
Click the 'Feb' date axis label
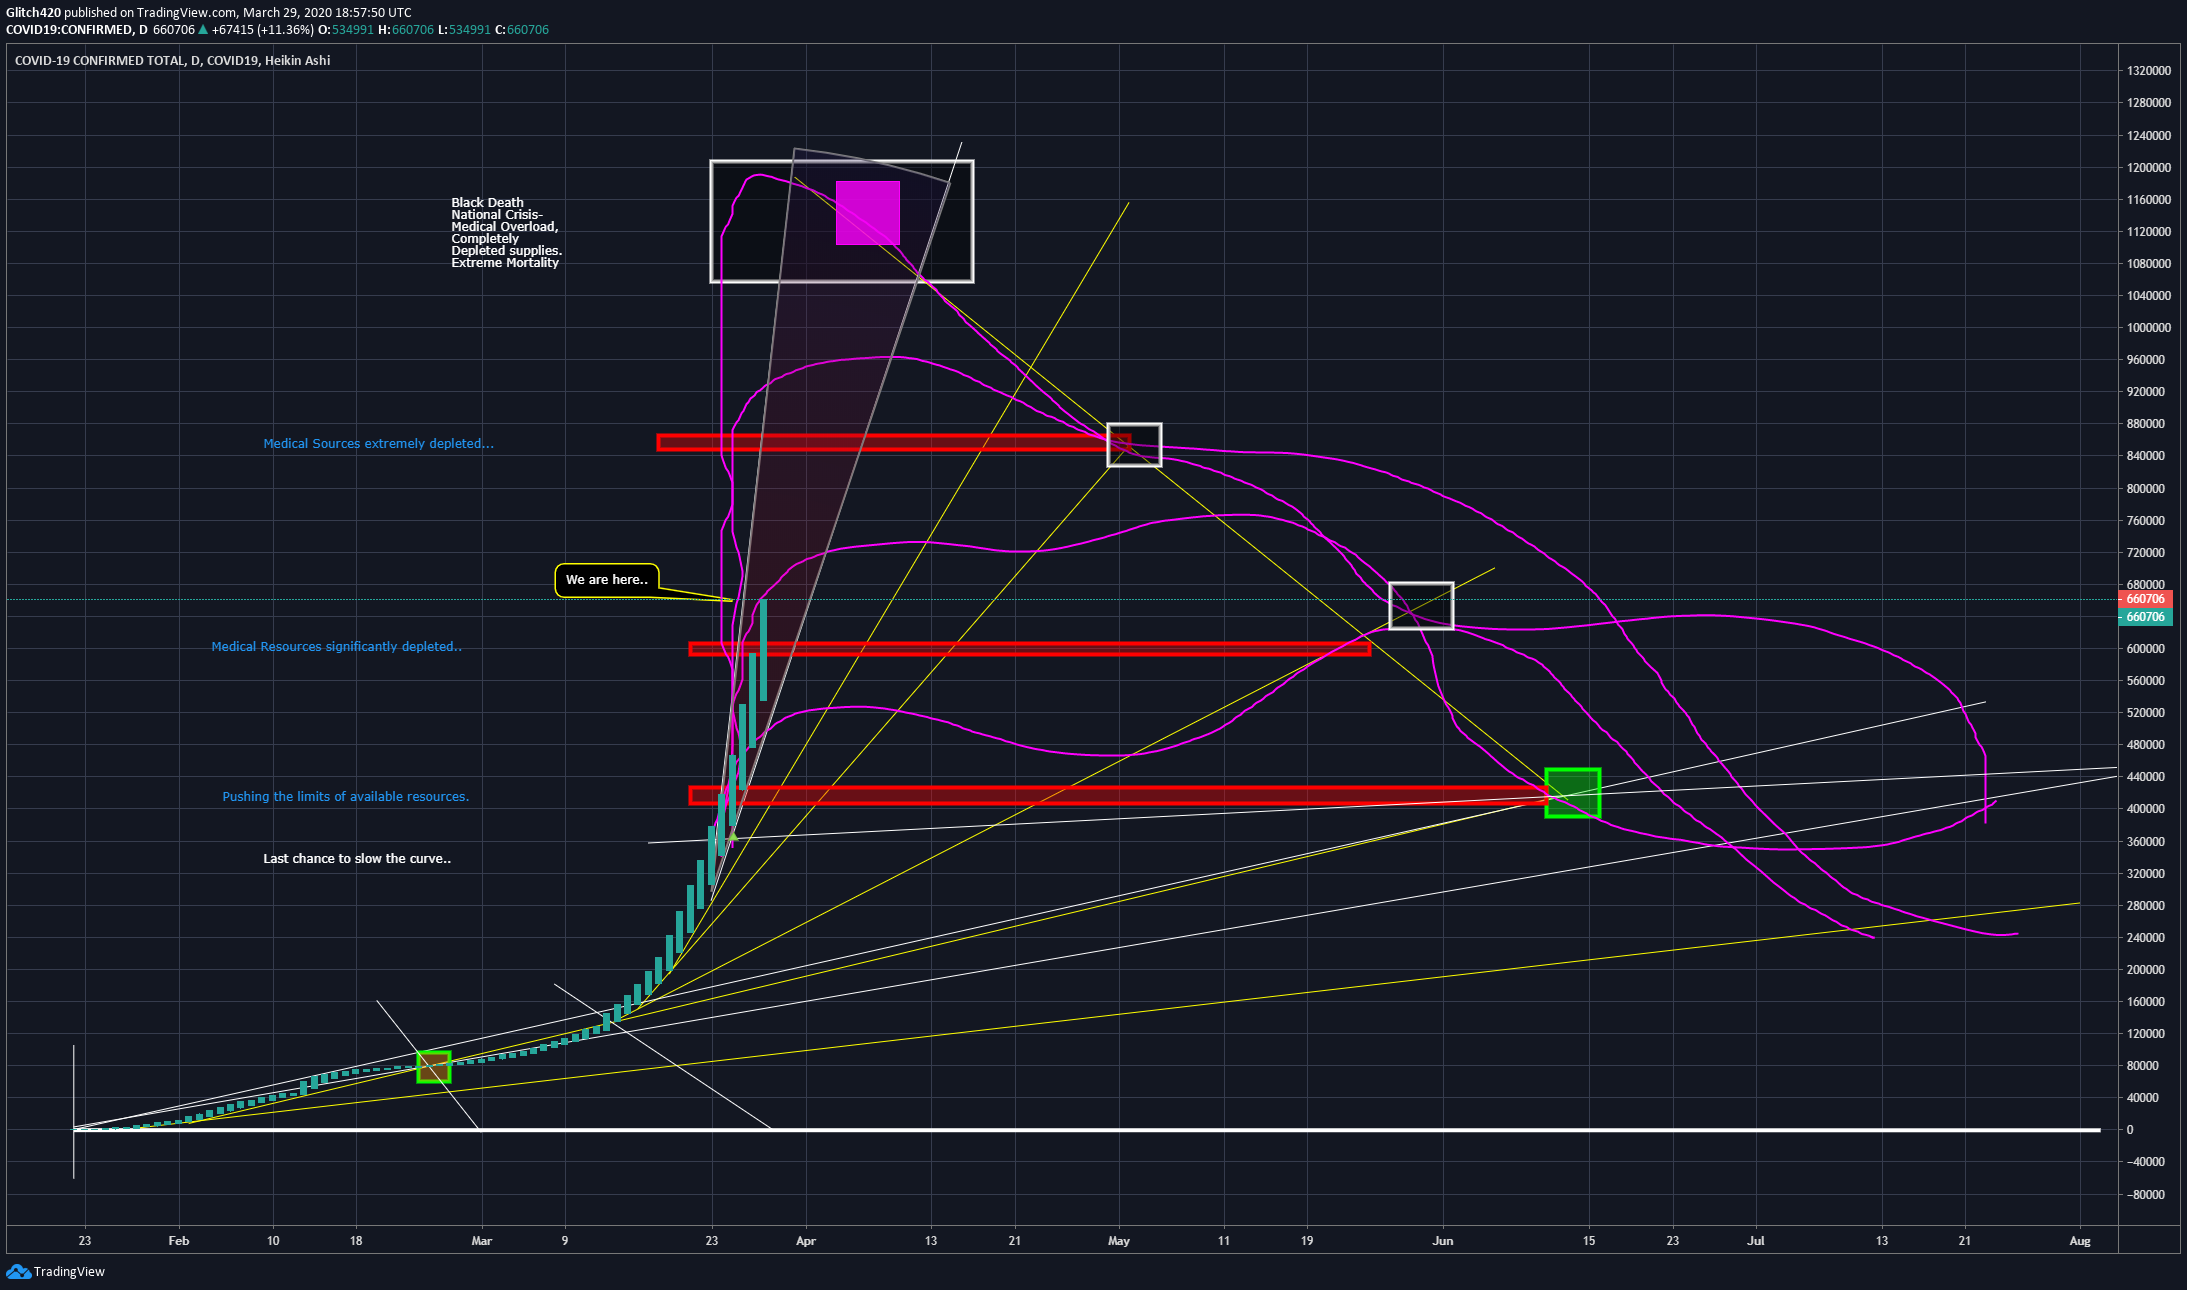(x=179, y=1241)
